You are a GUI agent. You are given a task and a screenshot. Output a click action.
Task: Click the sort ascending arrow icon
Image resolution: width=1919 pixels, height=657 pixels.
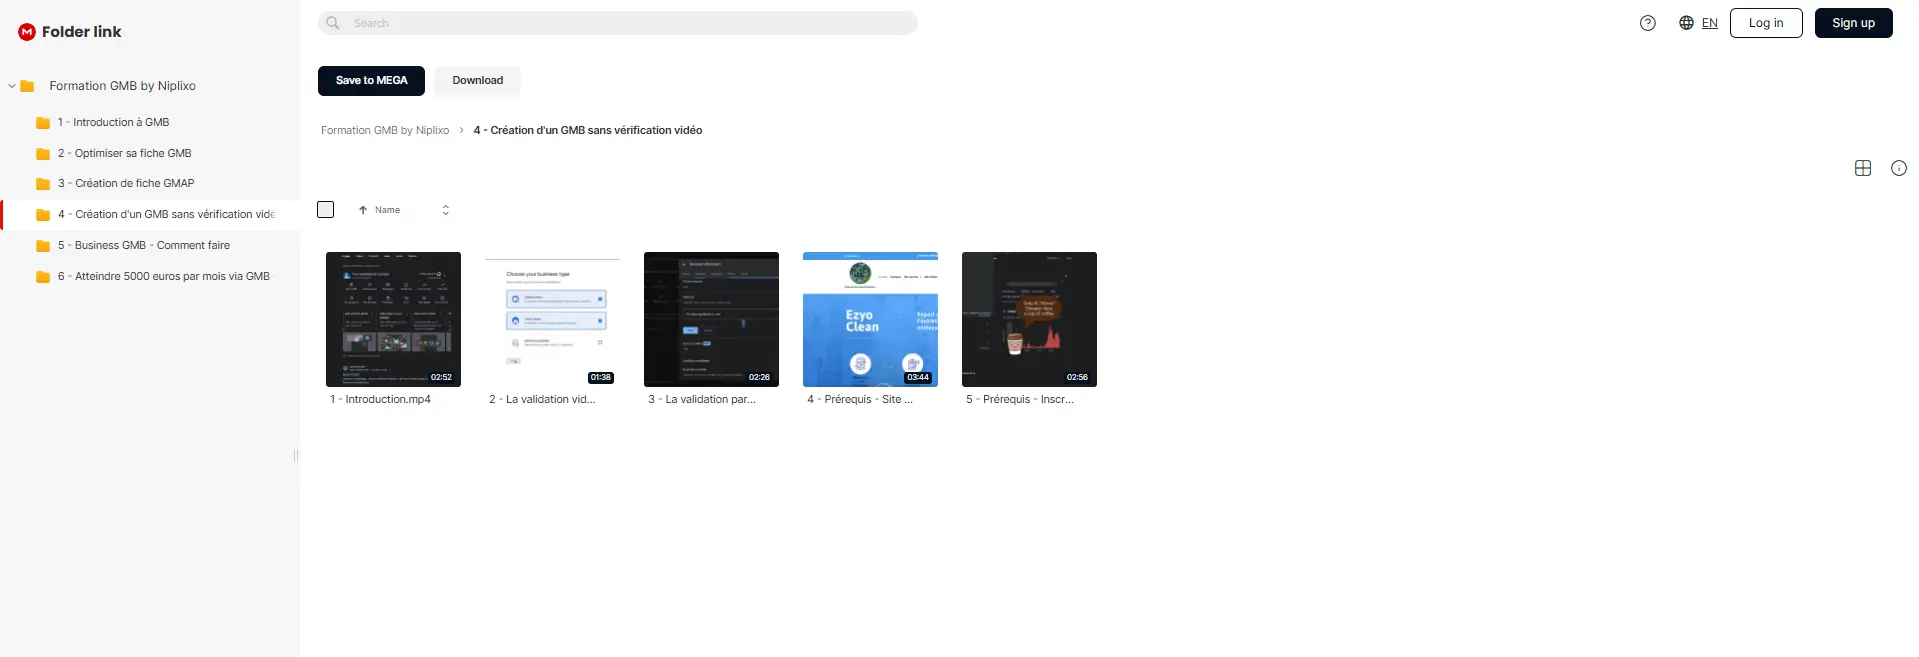point(363,210)
